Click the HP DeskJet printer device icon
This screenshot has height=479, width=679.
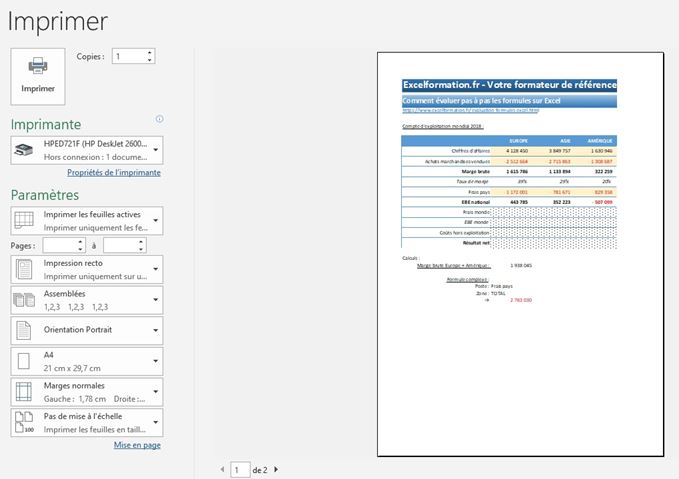[x=25, y=151]
